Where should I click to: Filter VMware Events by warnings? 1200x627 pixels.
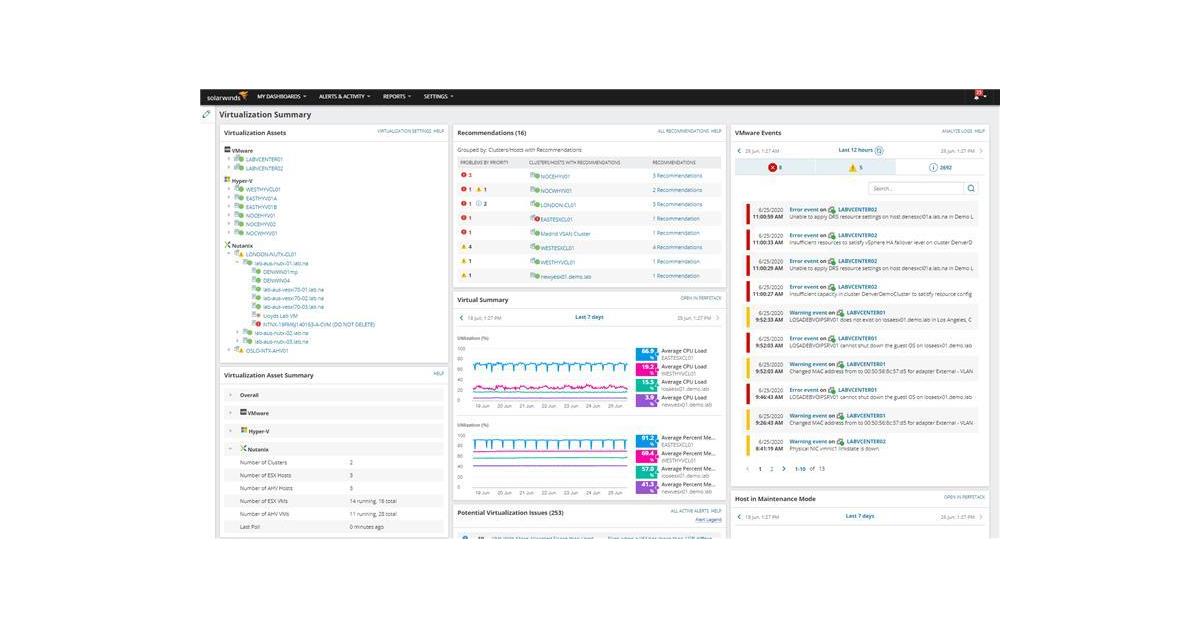click(855, 167)
